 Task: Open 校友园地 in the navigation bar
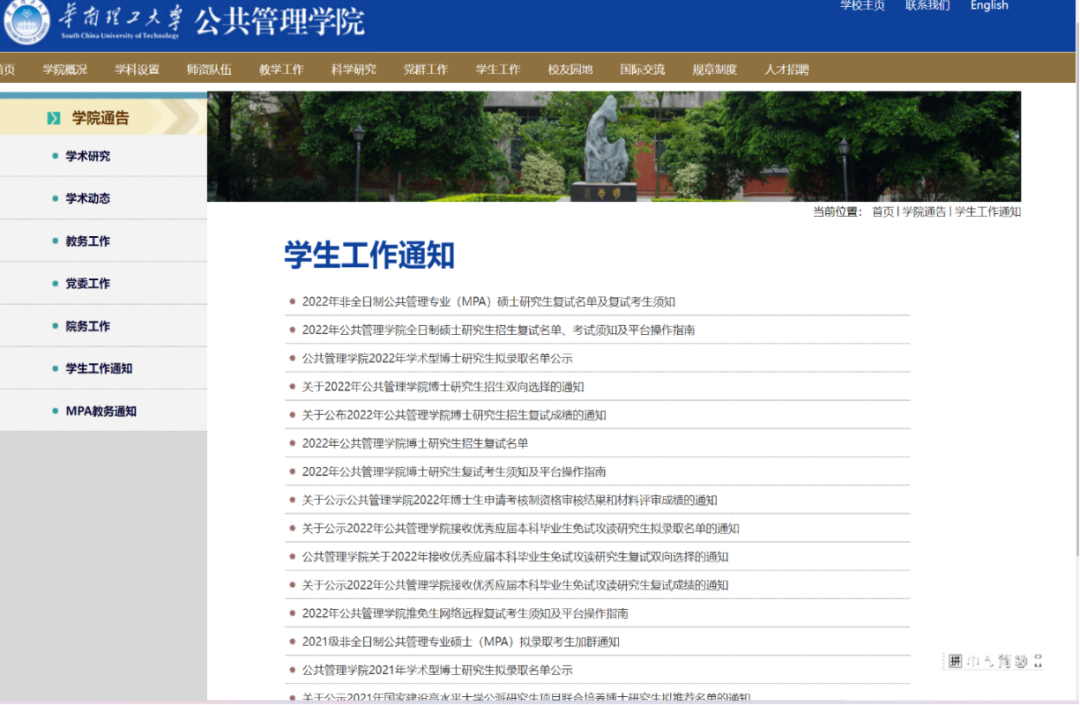click(570, 70)
